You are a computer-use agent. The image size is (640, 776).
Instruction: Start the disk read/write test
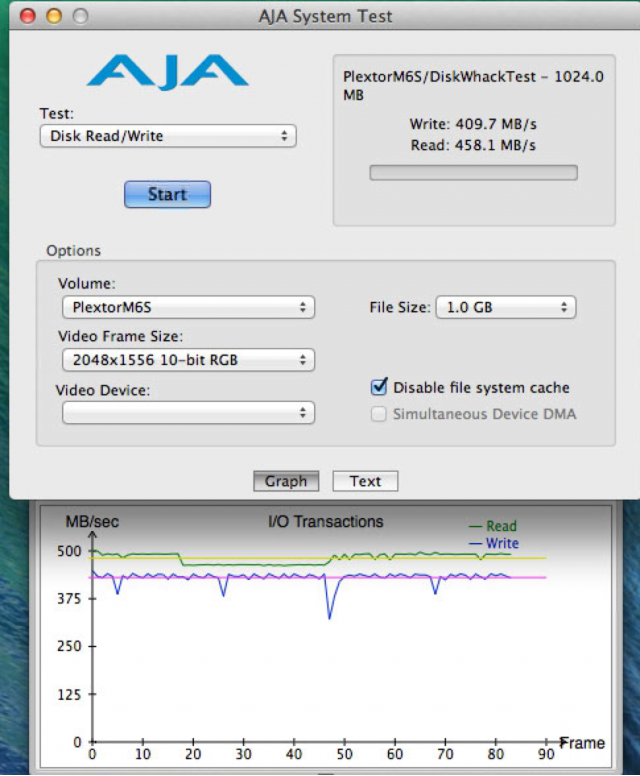click(x=167, y=194)
